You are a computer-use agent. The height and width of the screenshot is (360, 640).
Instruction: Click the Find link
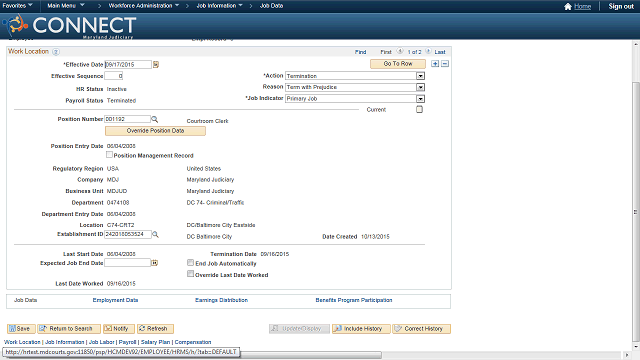coord(360,52)
